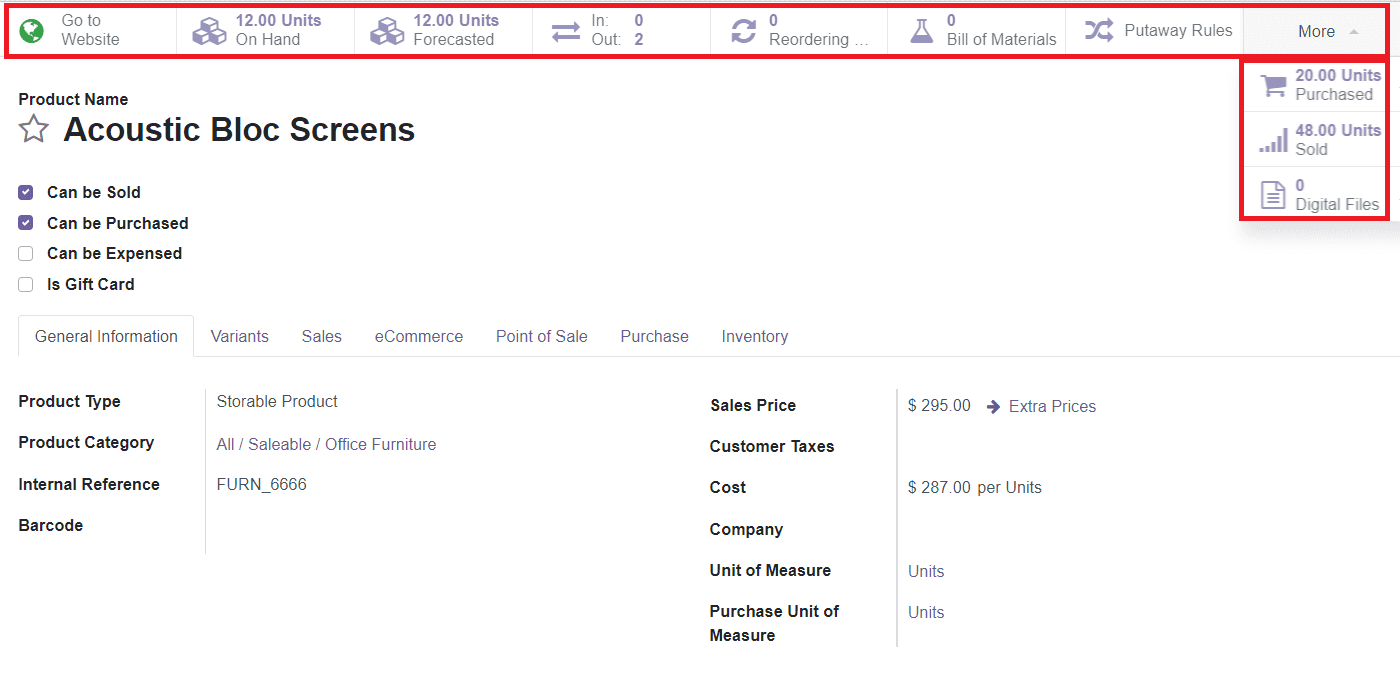Open the Point of Sale tab
Image resolution: width=1400 pixels, height=676 pixels.
(x=541, y=336)
